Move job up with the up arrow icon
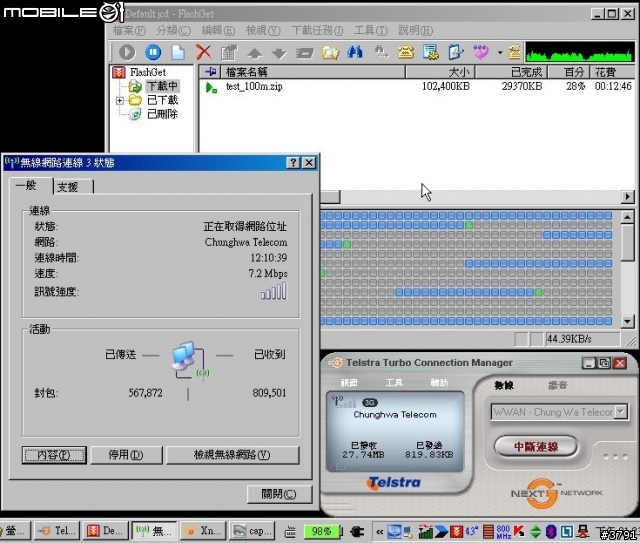The width and height of the screenshot is (640, 543). (x=255, y=53)
